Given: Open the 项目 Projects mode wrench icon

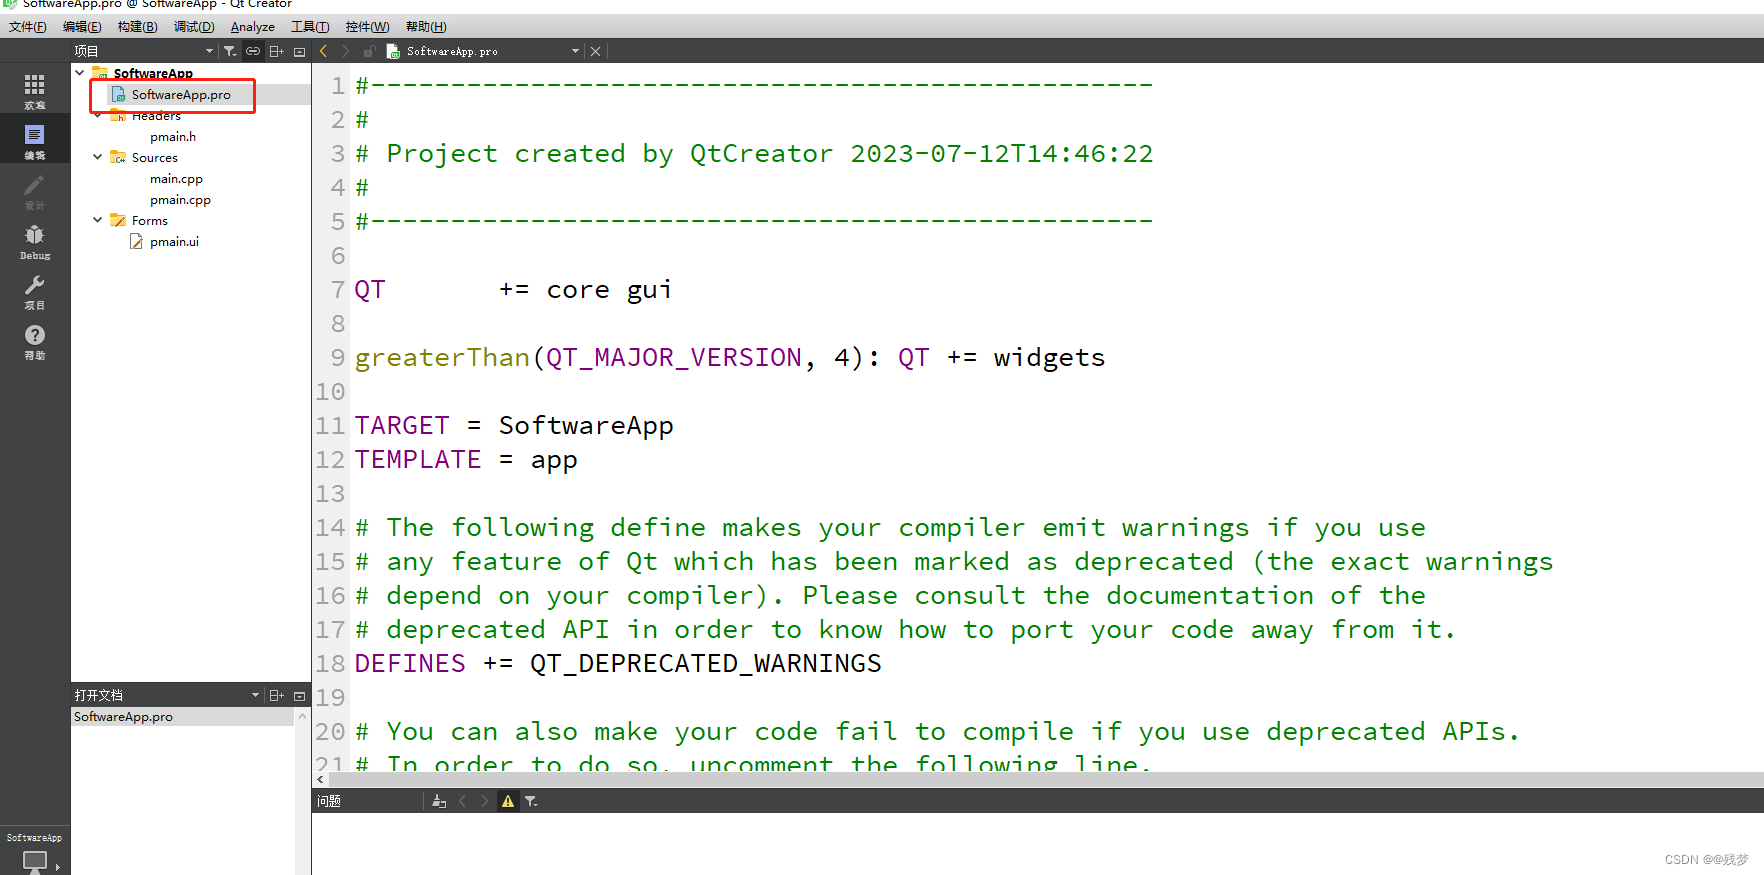Looking at the screenshot, I should pos(35,291).
